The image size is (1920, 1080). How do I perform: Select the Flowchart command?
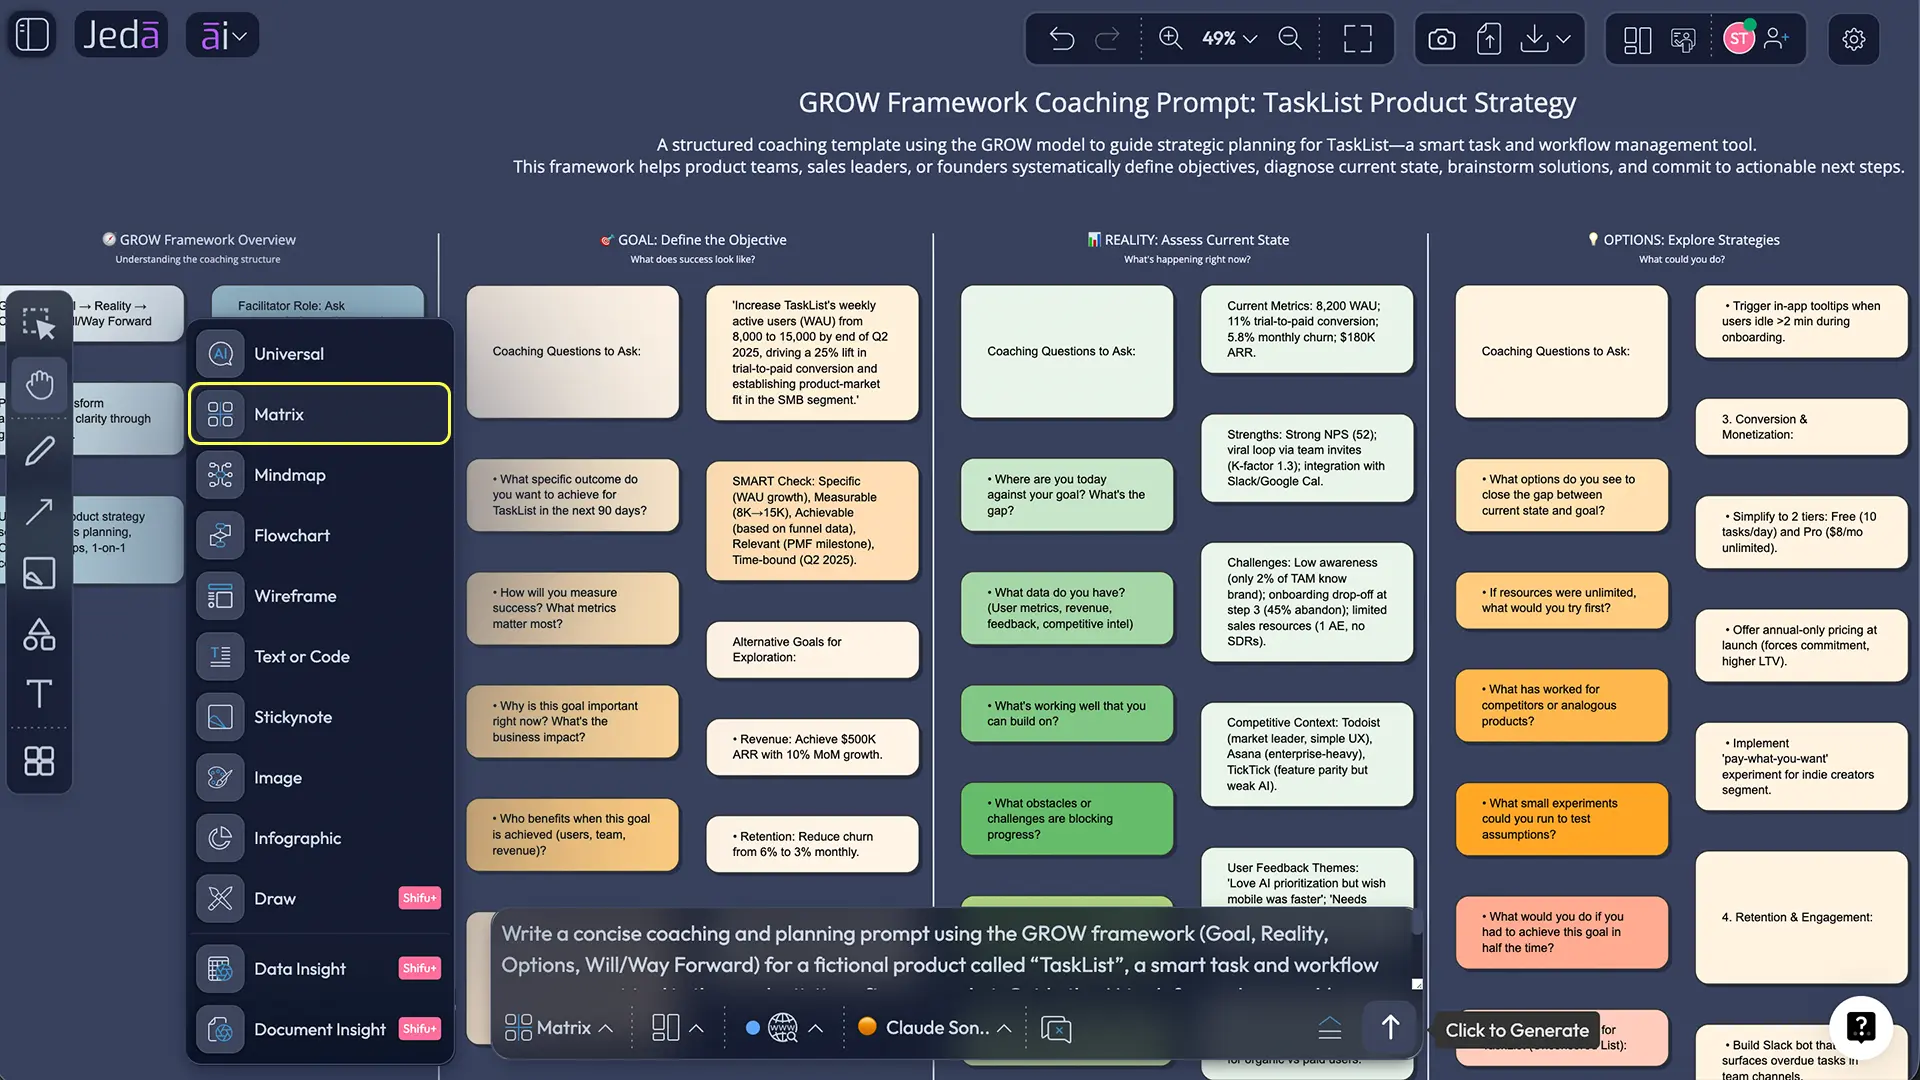tap(319, 536)
